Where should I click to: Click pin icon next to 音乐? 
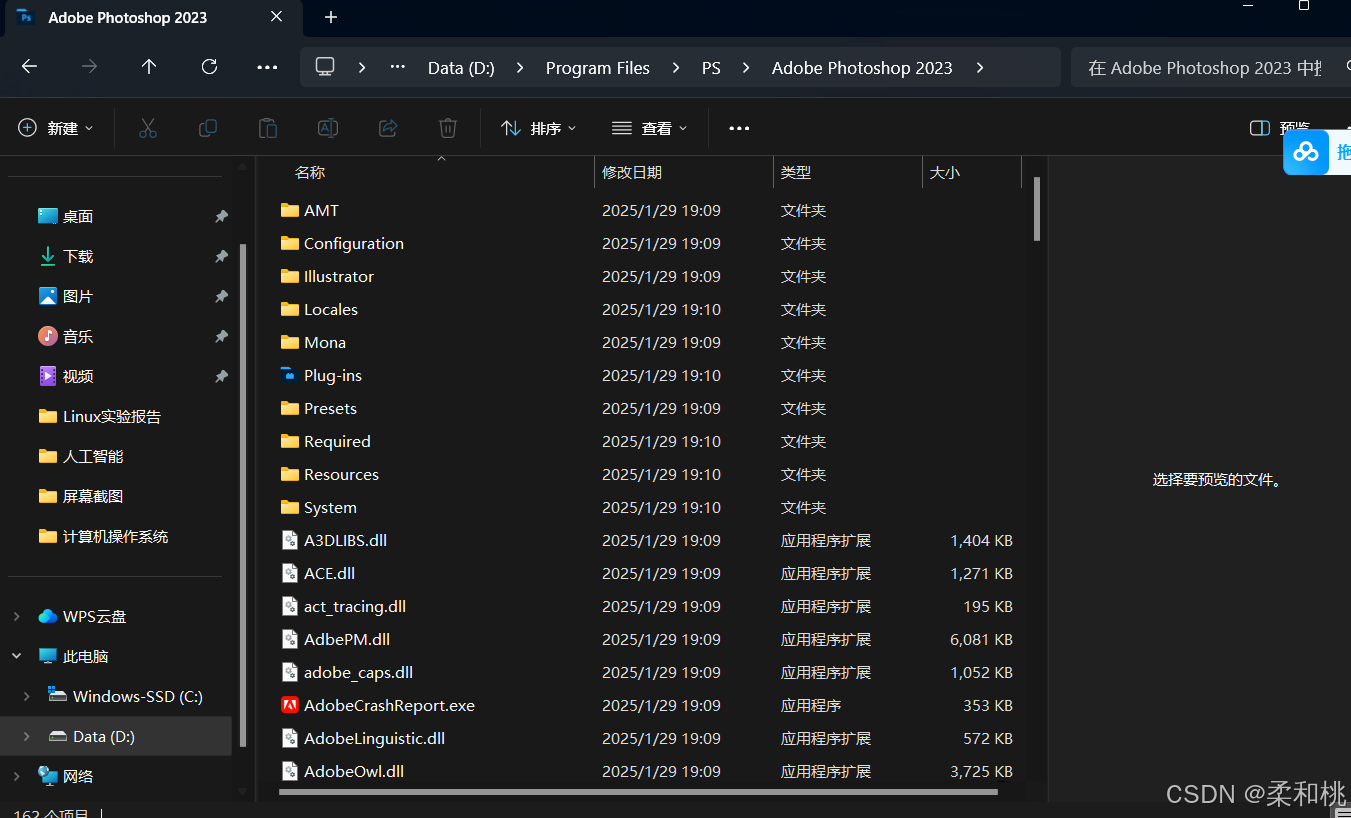[221, 336]
